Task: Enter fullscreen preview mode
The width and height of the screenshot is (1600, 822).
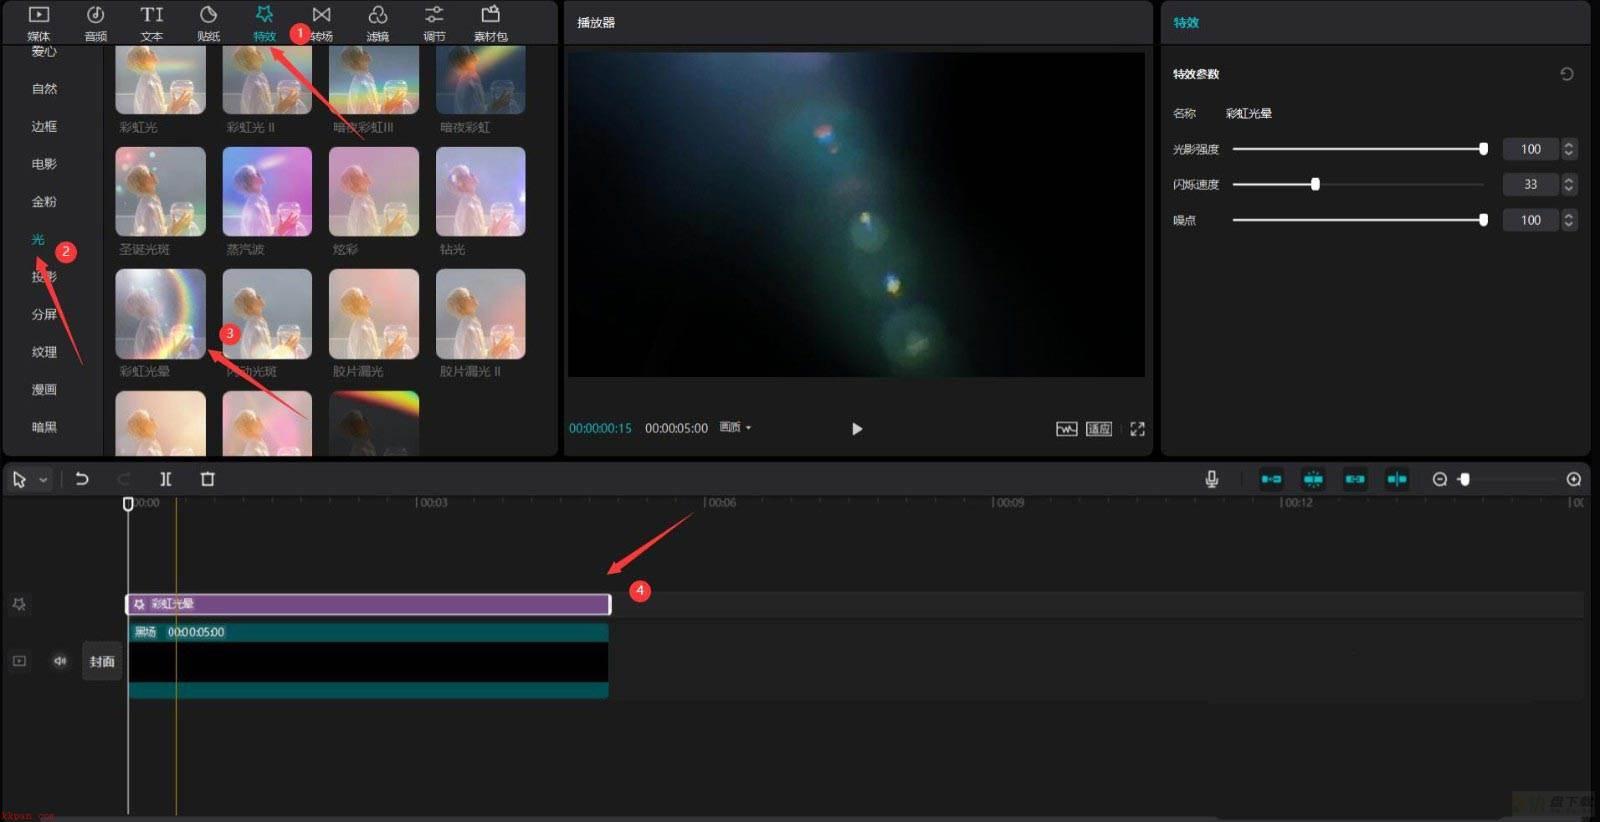Action: tap(1138, 429)
